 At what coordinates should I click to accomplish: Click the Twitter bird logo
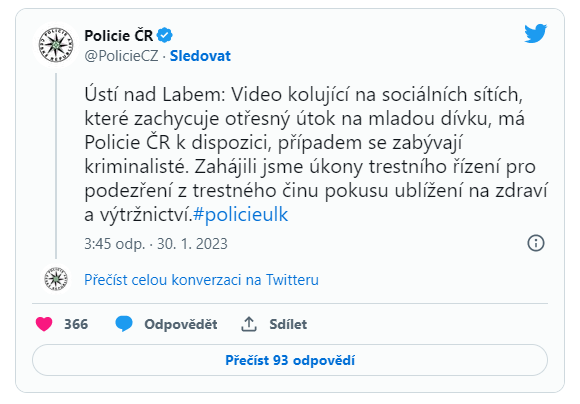535,34
